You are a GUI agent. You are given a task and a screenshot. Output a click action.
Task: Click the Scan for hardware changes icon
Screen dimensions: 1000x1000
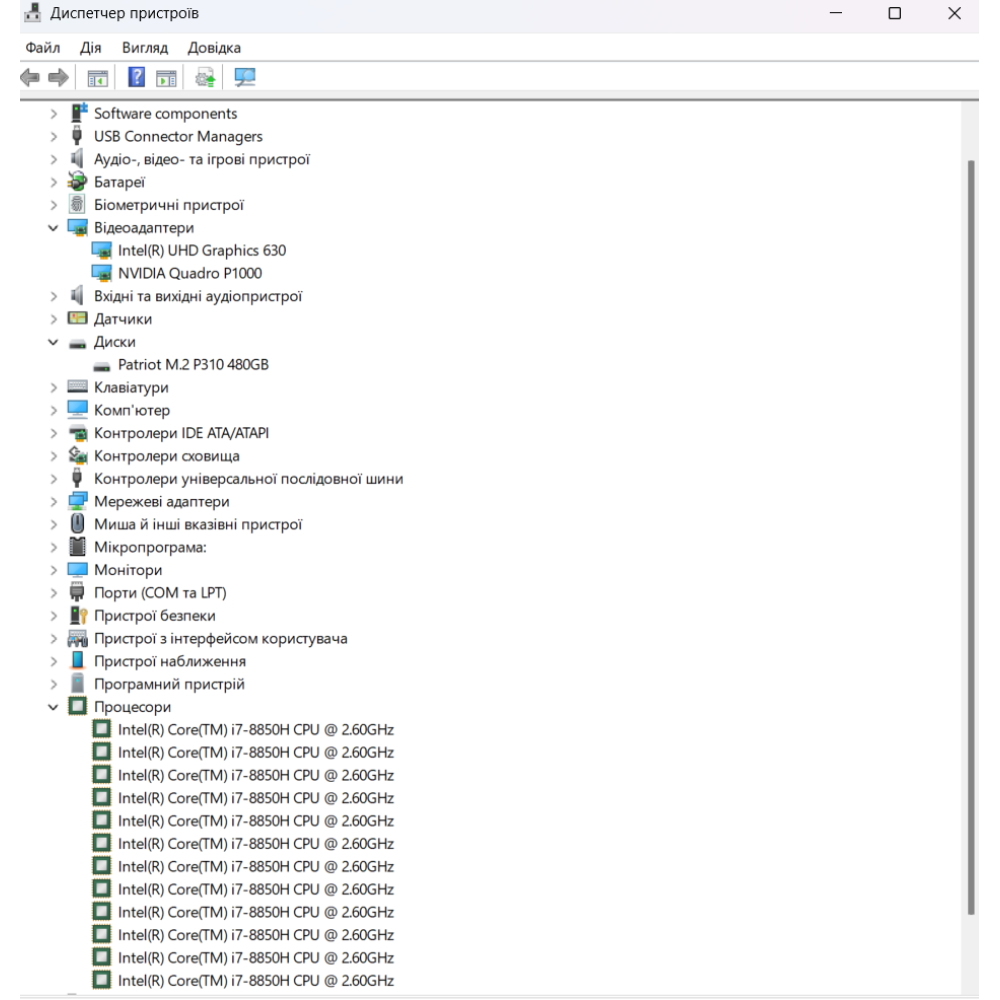pos(244,77)
